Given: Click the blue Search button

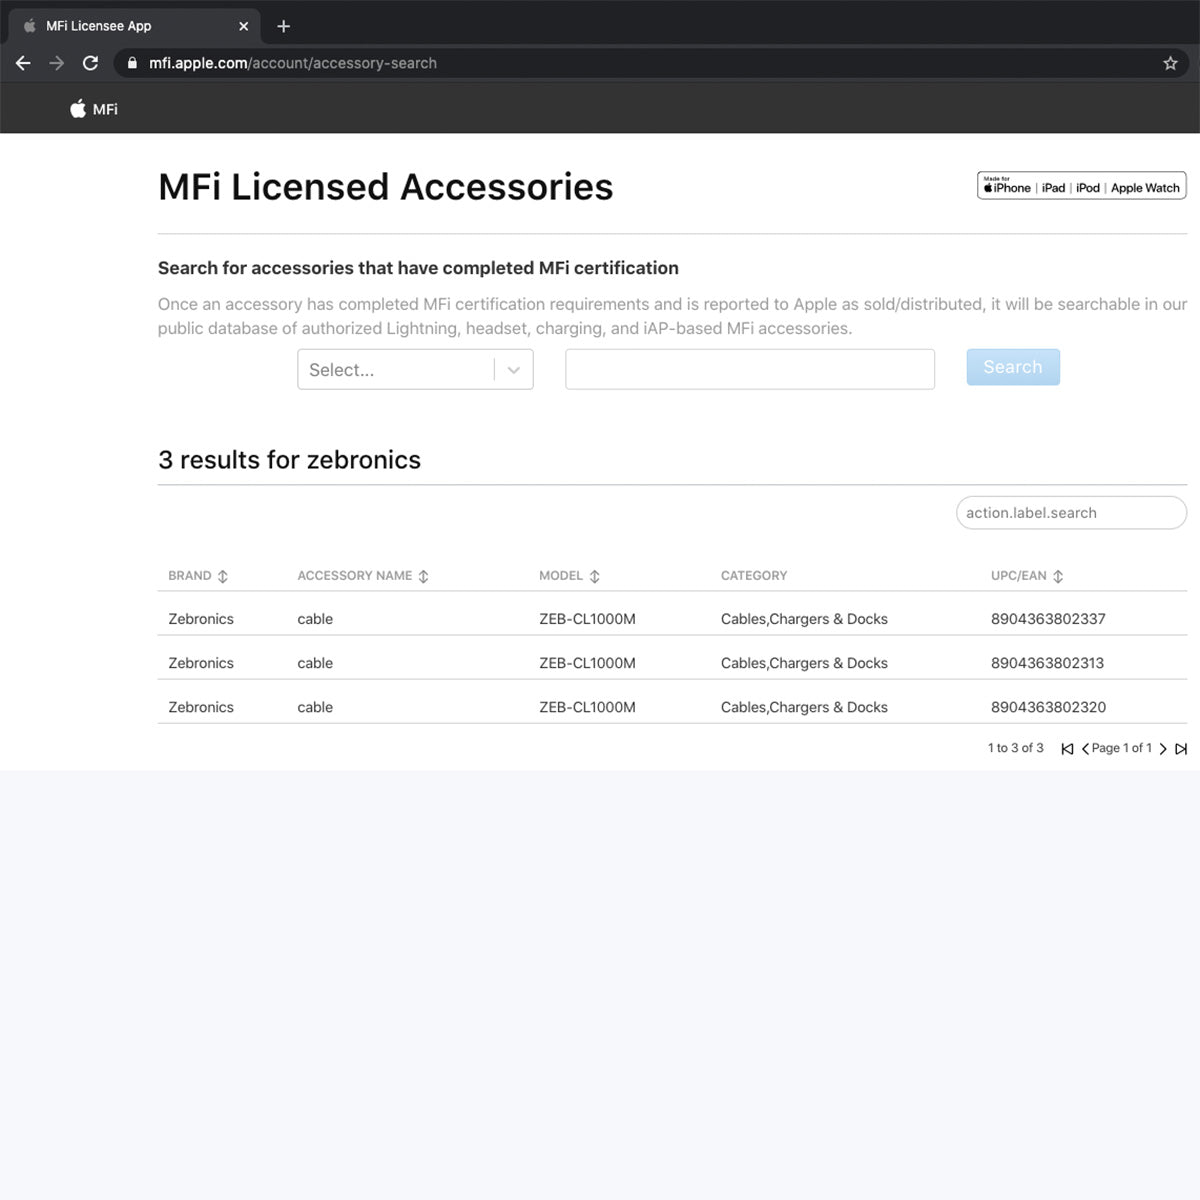Looking at the screenshot, I should [x=1012, y=367].
